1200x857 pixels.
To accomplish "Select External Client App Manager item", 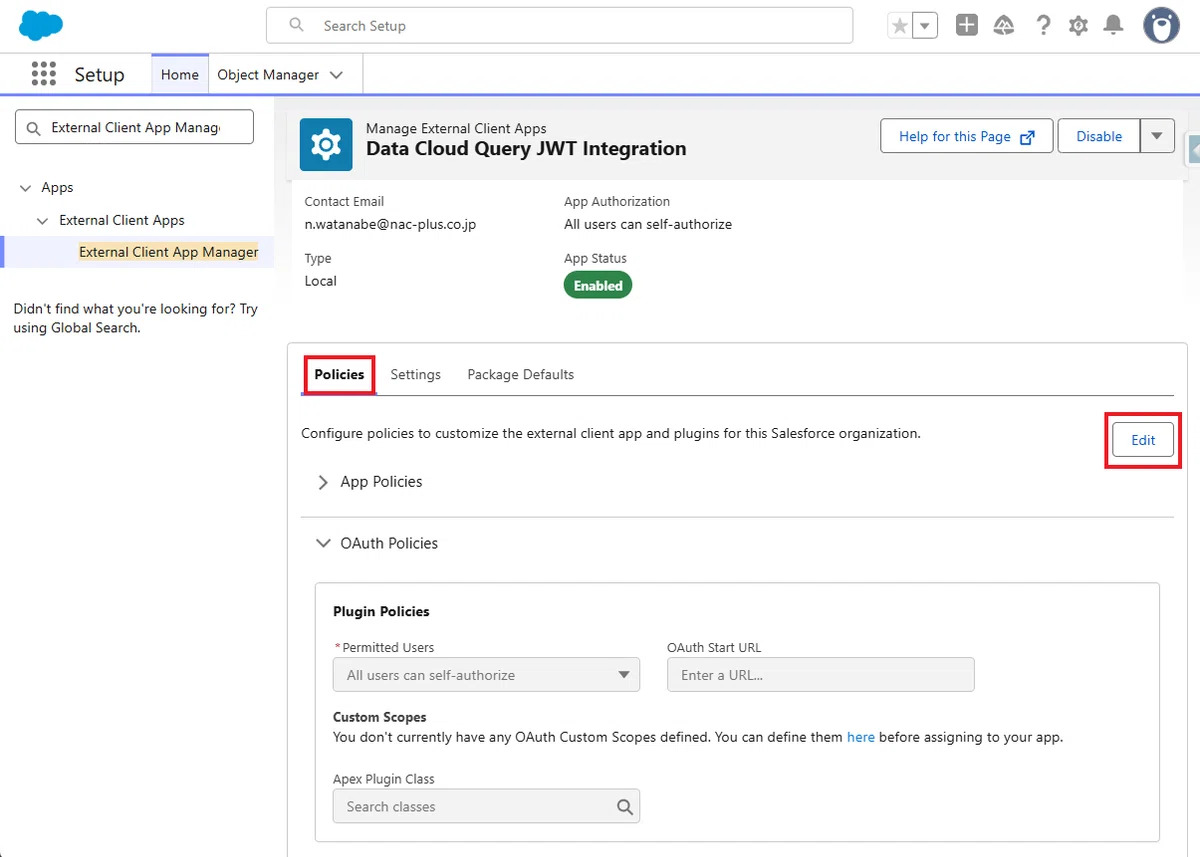I will (x=169, y=252).
